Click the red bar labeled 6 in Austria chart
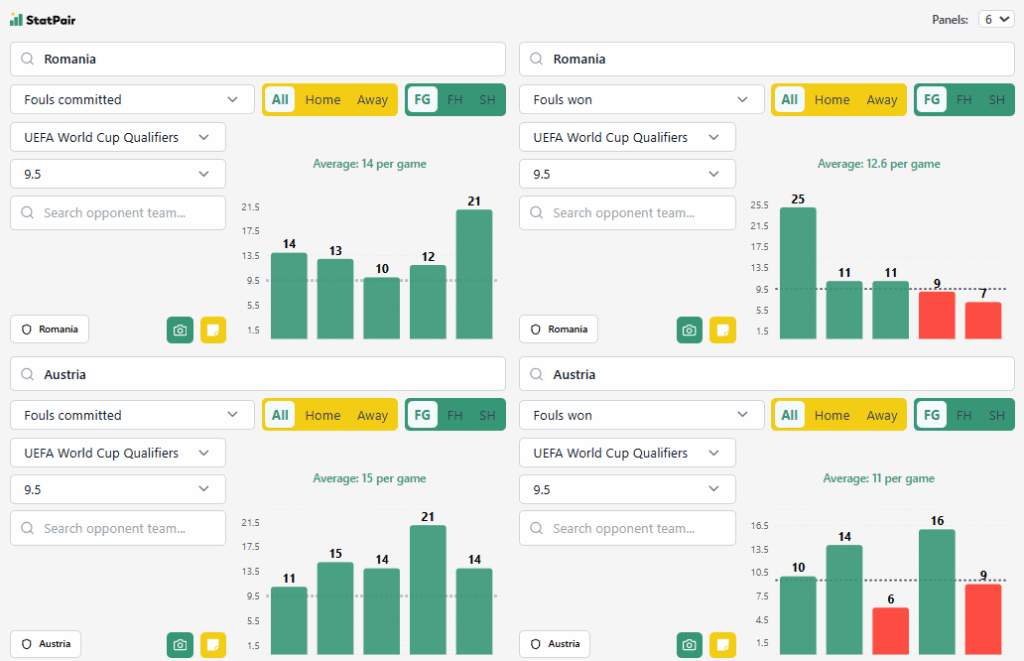This screenshot has width=1024, height=661. (x=890, y=632)
